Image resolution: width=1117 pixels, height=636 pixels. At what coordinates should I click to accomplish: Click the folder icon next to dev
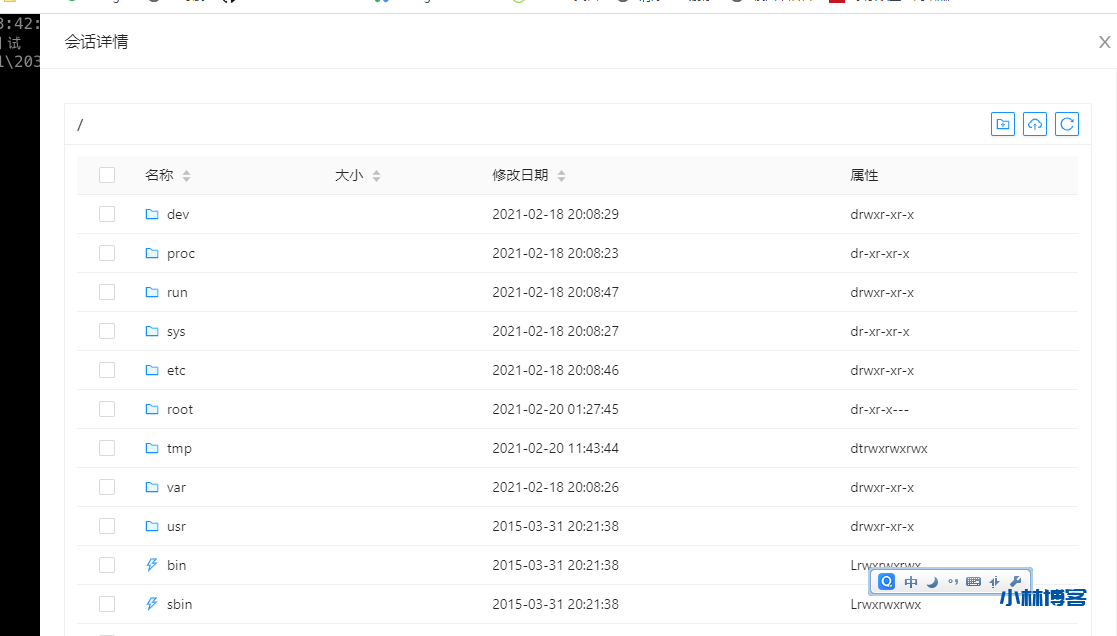(x=152, y=214)
